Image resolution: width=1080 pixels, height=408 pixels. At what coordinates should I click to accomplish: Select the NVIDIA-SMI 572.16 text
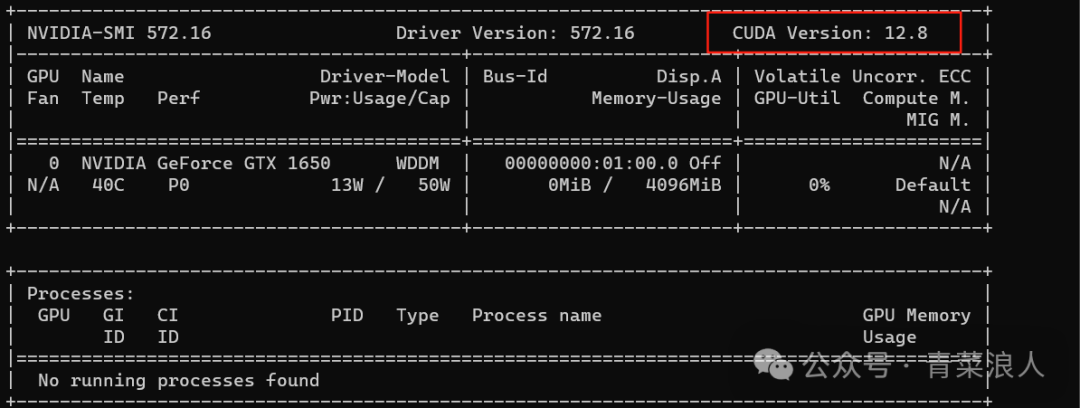click(x=119, y=32)
